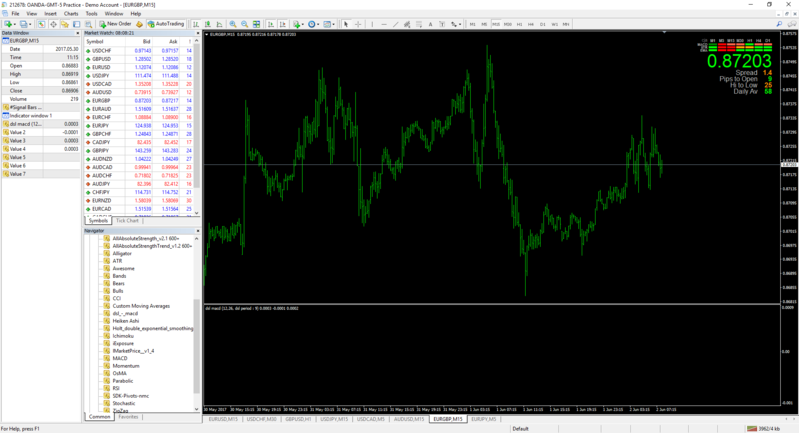Viewport: 799px width, 433px height.
Task: Select the Text (A) drawing tool
Action: (x=431, y=24)
